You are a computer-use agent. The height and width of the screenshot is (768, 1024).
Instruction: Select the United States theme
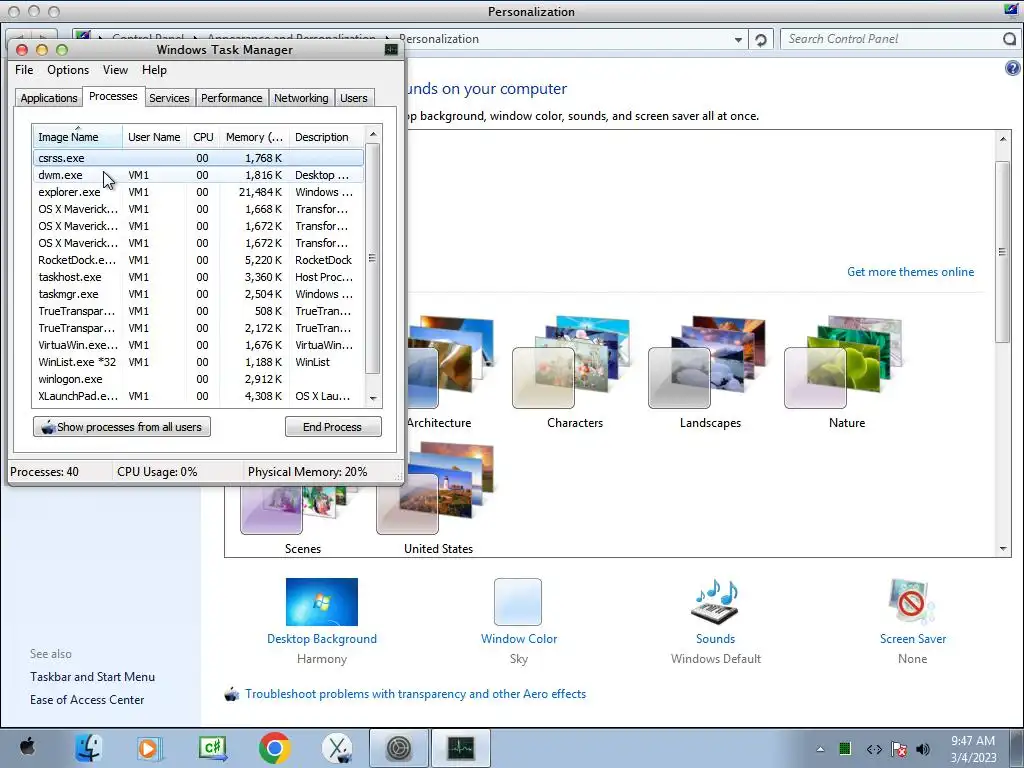[x=438, y=500]
